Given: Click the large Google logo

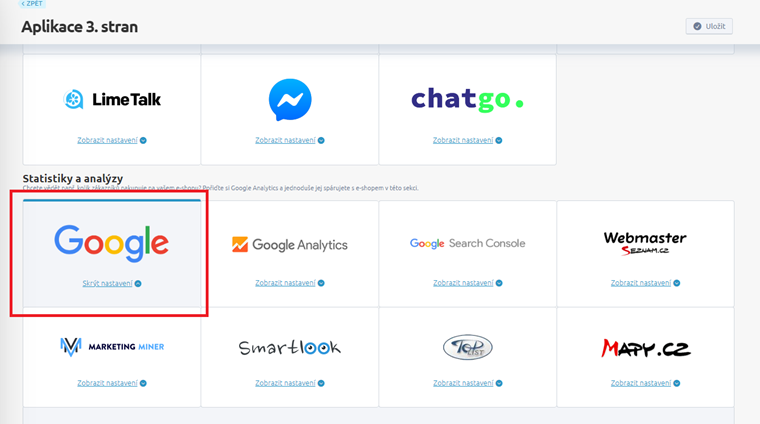Looking at the screenshot, I should click(112, 242).
